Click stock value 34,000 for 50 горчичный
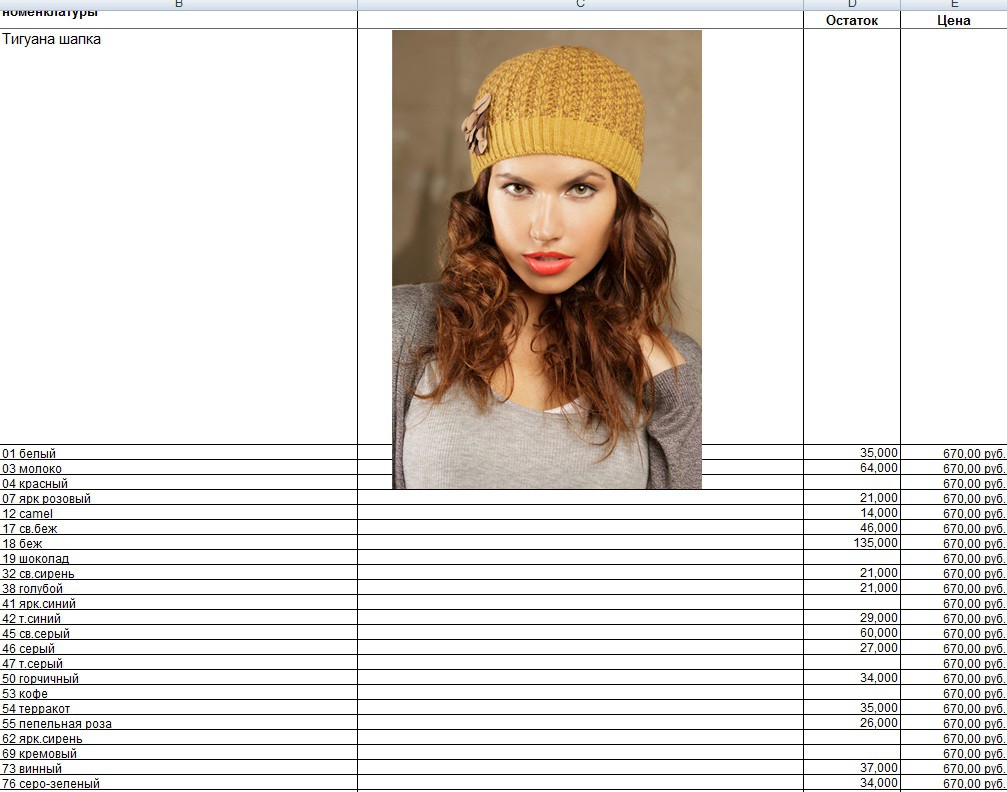The image size is (1007, 792). click(x=852, y=677)
